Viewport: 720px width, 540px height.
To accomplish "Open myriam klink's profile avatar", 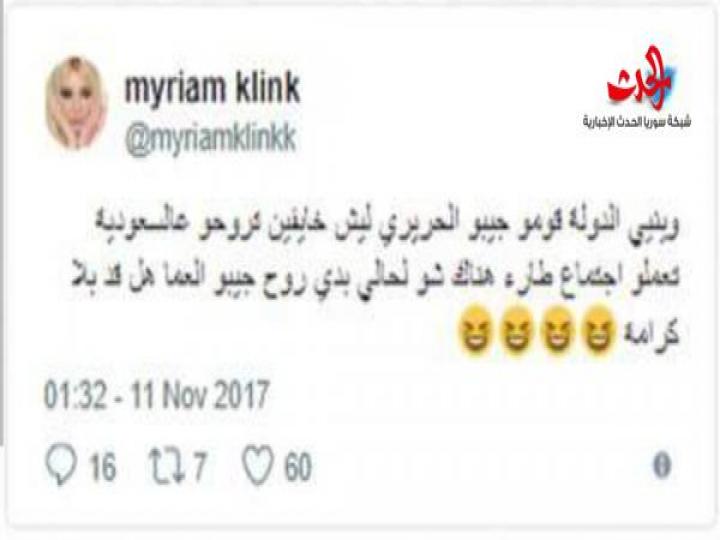I will point(76,103).
